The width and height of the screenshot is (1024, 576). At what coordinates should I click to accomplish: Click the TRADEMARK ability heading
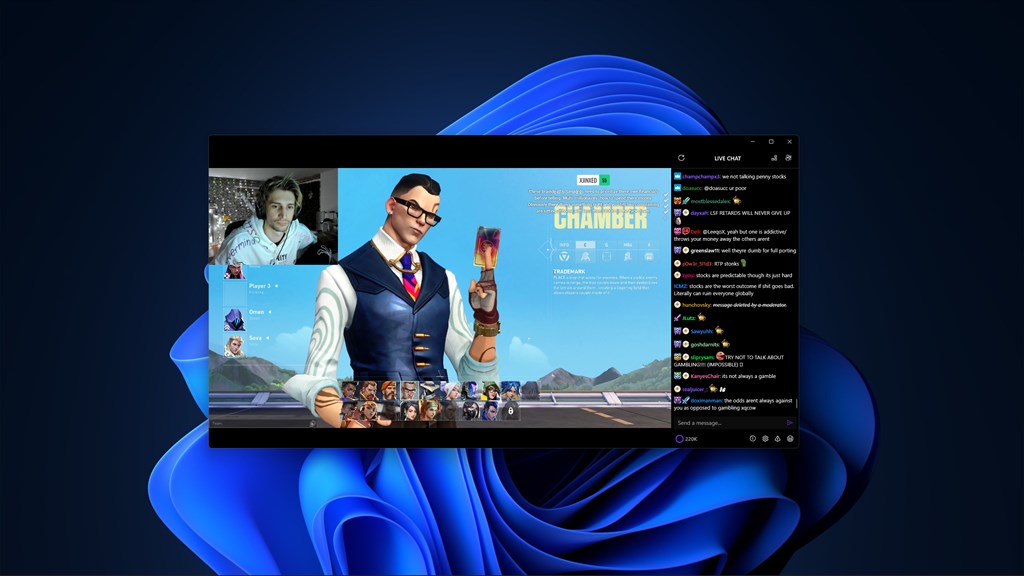click(569, 271)
